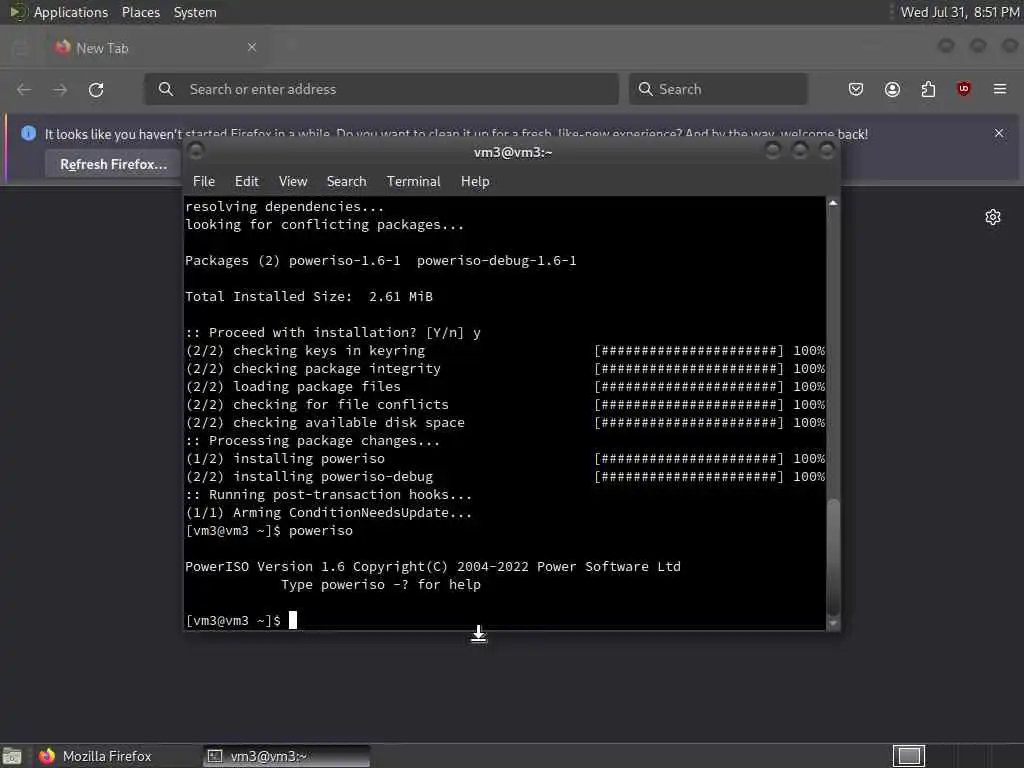Reload the page in Firefox
This screenshot has height=768, width=1024.
pyautogui.click(x=96, y=89)
